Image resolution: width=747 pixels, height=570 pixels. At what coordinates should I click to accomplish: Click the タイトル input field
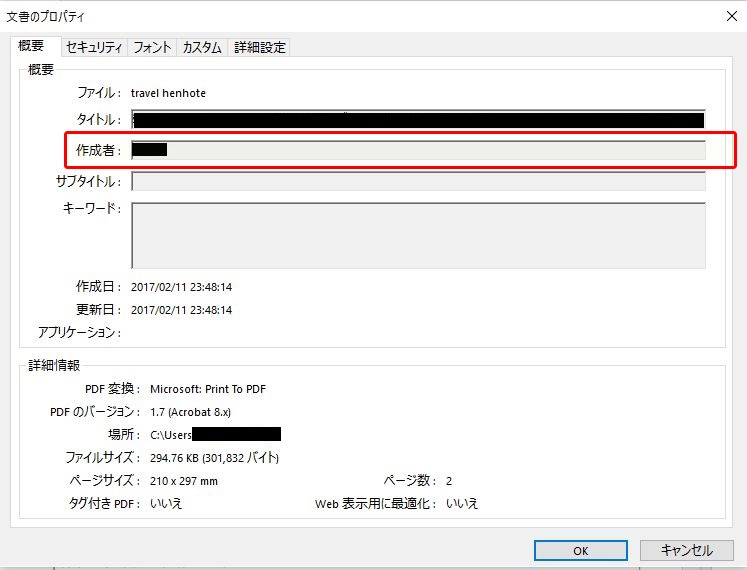418,120
